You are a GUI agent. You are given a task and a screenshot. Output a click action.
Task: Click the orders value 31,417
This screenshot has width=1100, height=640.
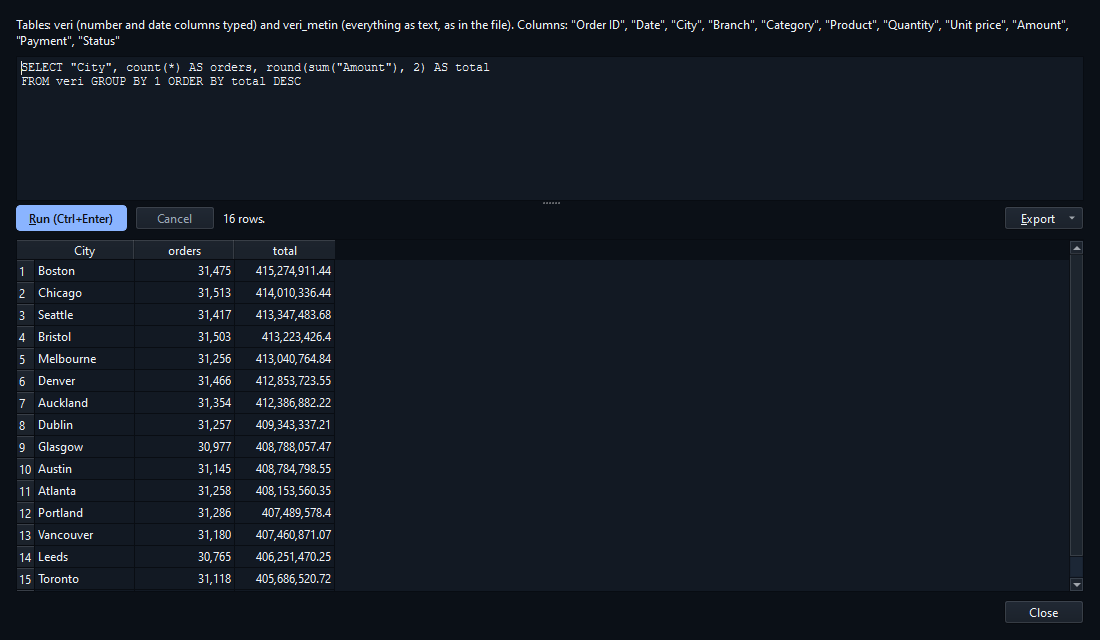pos(185,315)
